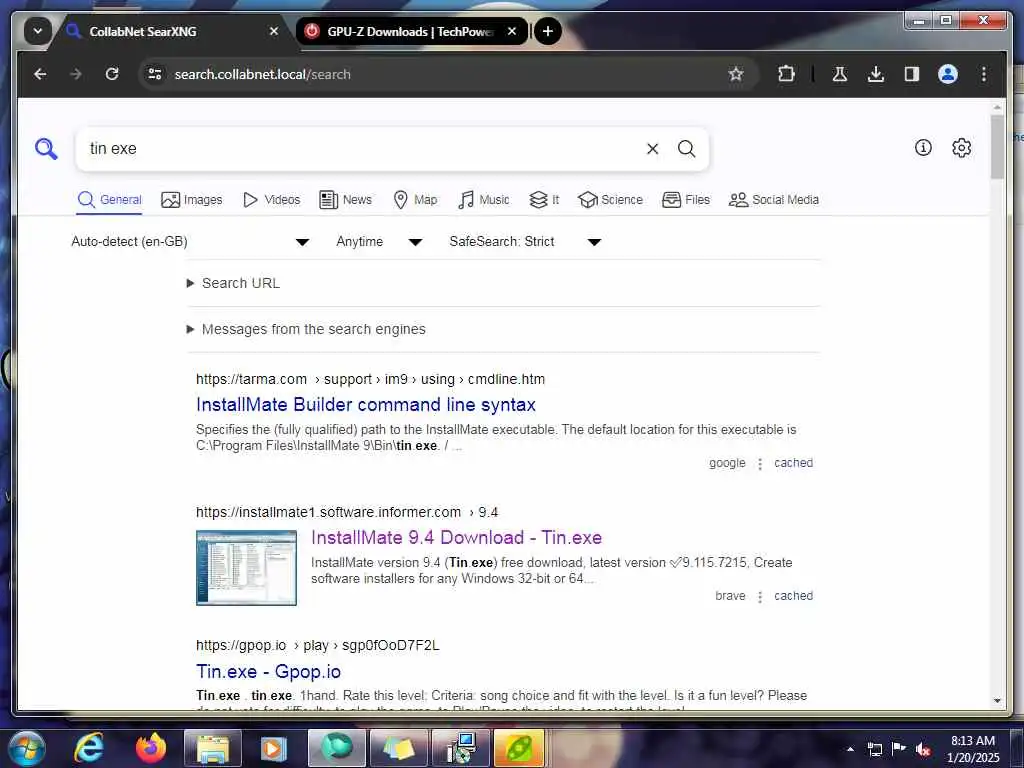Open the Auto-detect (en-GB) language dropdown
Viewport: 1024px width, 768px height.
[190, 242]
